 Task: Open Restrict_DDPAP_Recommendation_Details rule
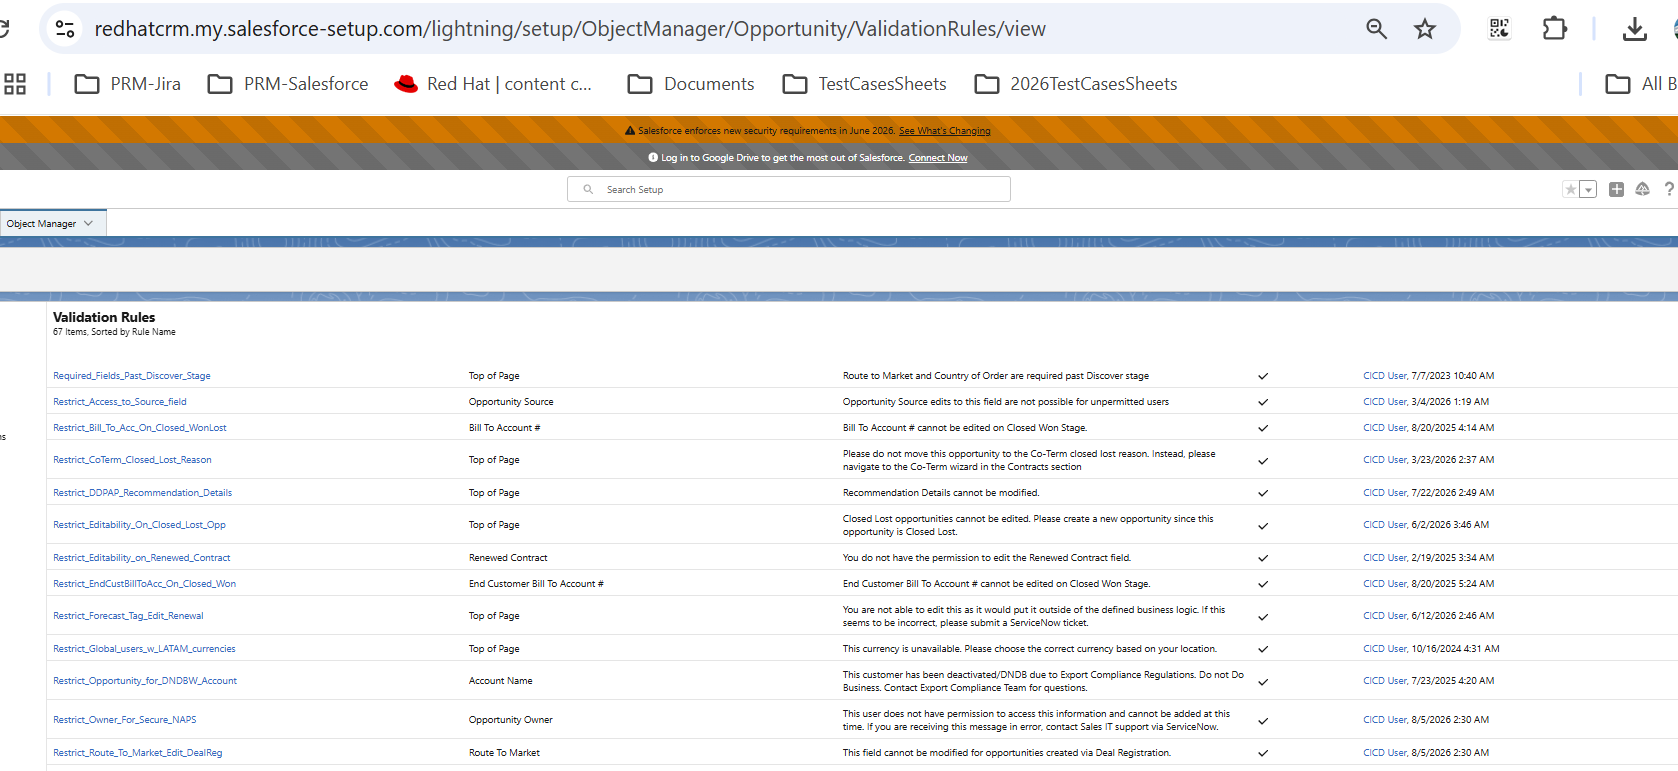coord(142,493)
